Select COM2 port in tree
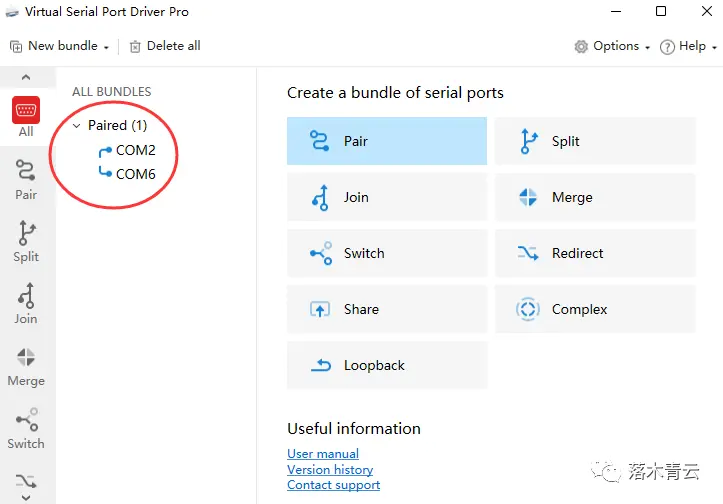The height and width of the screenshot is (504, 723). (x=135, y=151)
